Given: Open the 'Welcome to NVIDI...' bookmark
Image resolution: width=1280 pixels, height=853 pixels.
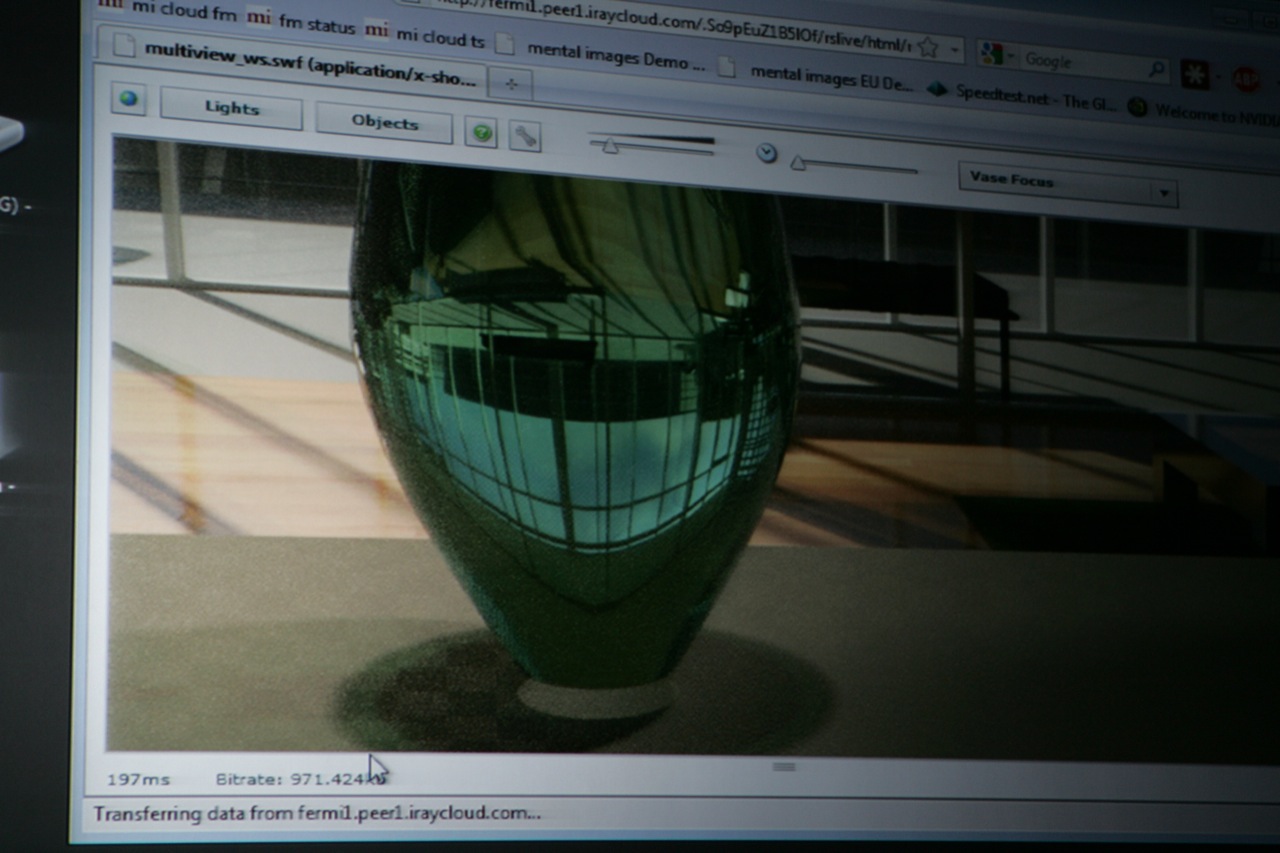Looking at the screenshot, I should (x=1203, y=112).
